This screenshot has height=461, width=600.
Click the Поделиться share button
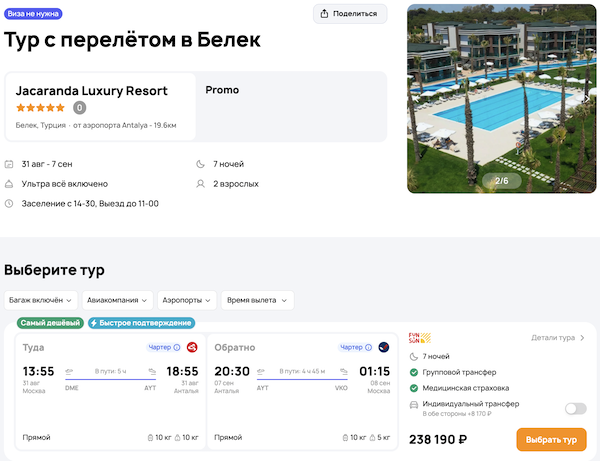350,14
